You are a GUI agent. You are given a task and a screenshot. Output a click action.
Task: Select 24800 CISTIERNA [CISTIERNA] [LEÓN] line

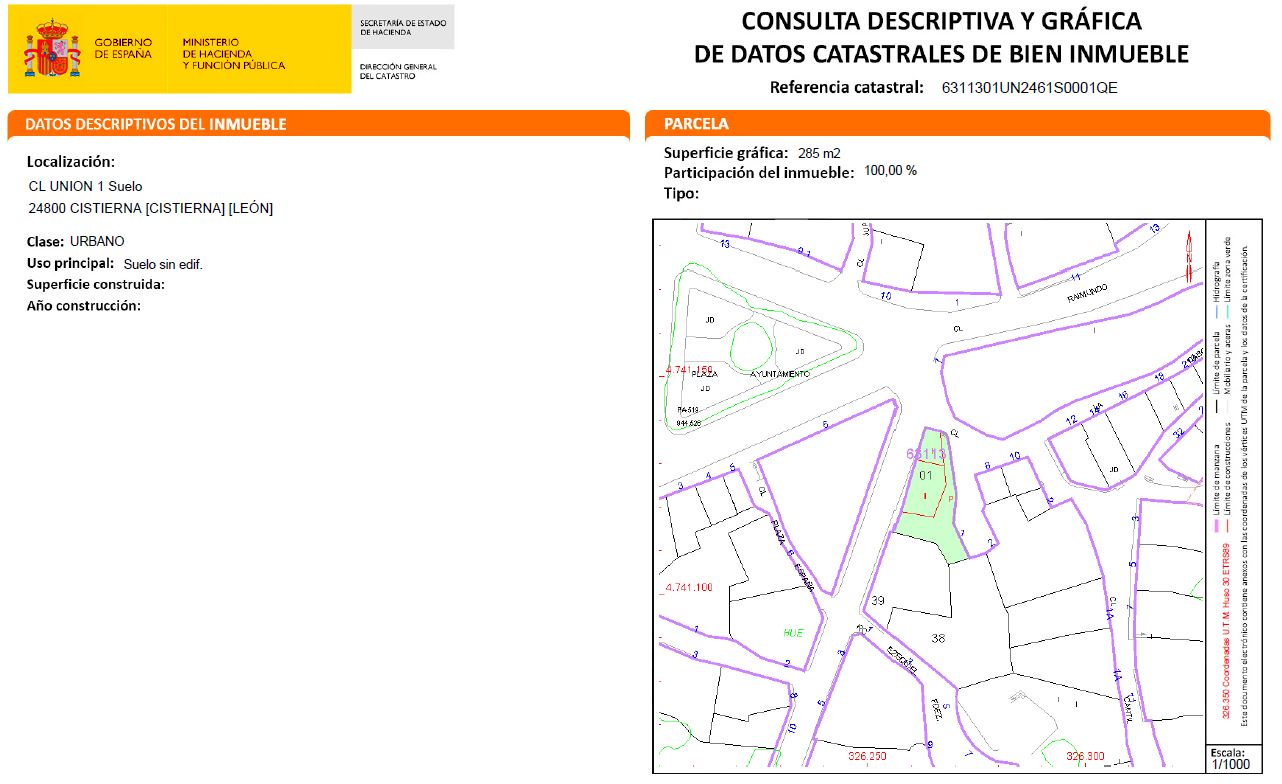151,208
